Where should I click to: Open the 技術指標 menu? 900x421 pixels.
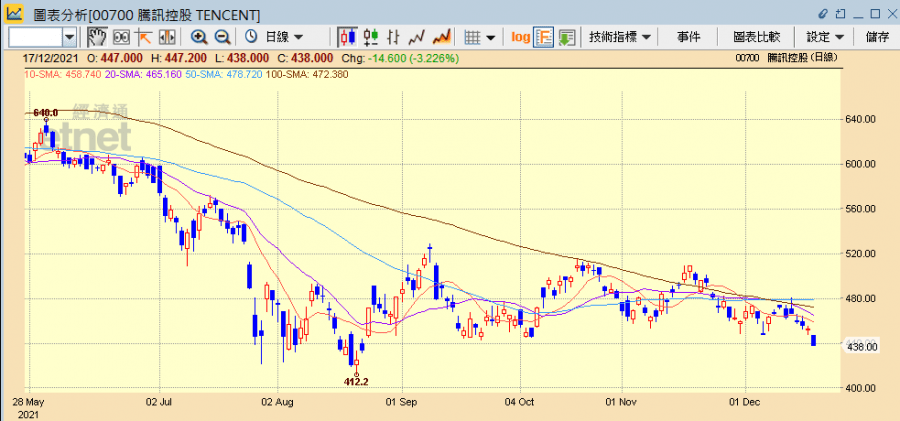click(620, 37)
